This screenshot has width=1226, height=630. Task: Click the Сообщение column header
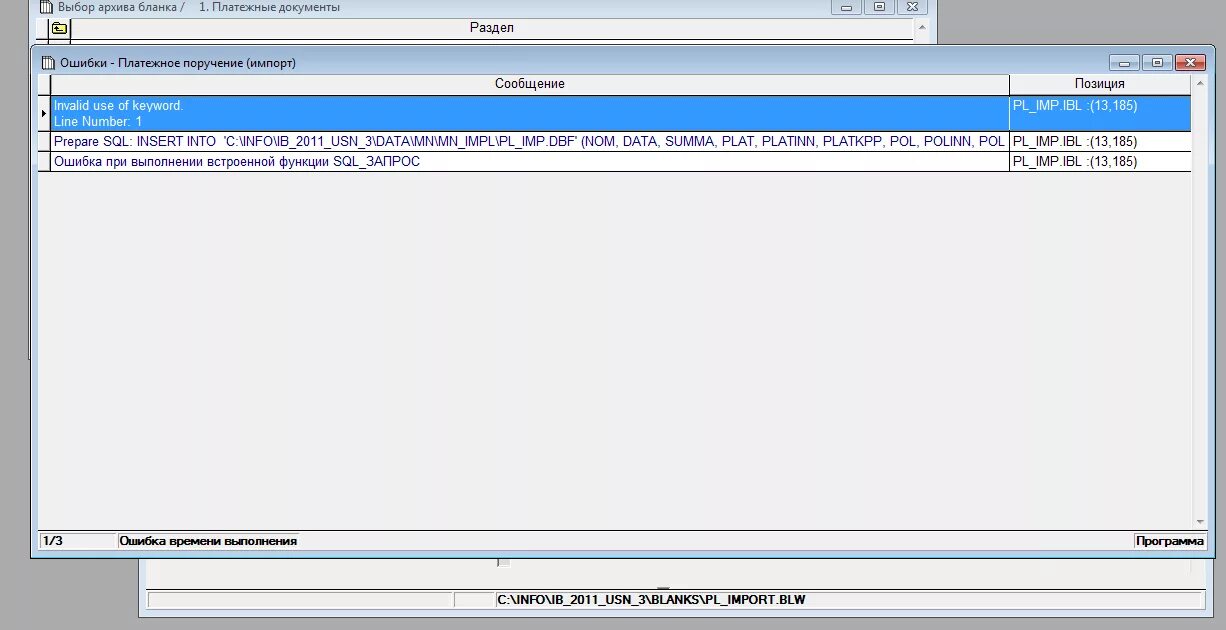pos(530,84)
